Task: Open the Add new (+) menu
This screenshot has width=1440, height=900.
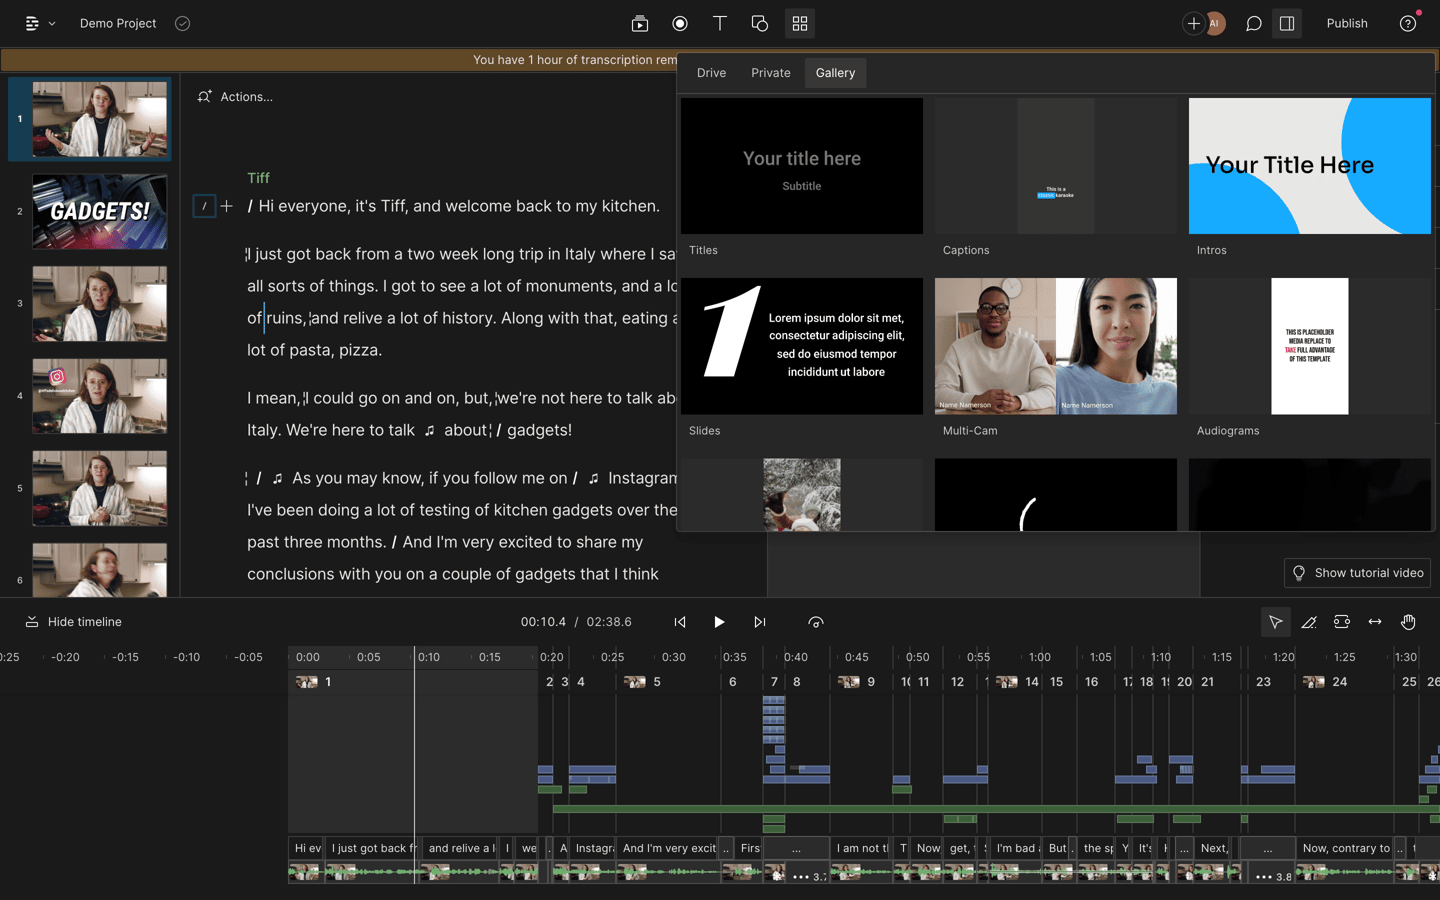Action: coord(1193,23)
